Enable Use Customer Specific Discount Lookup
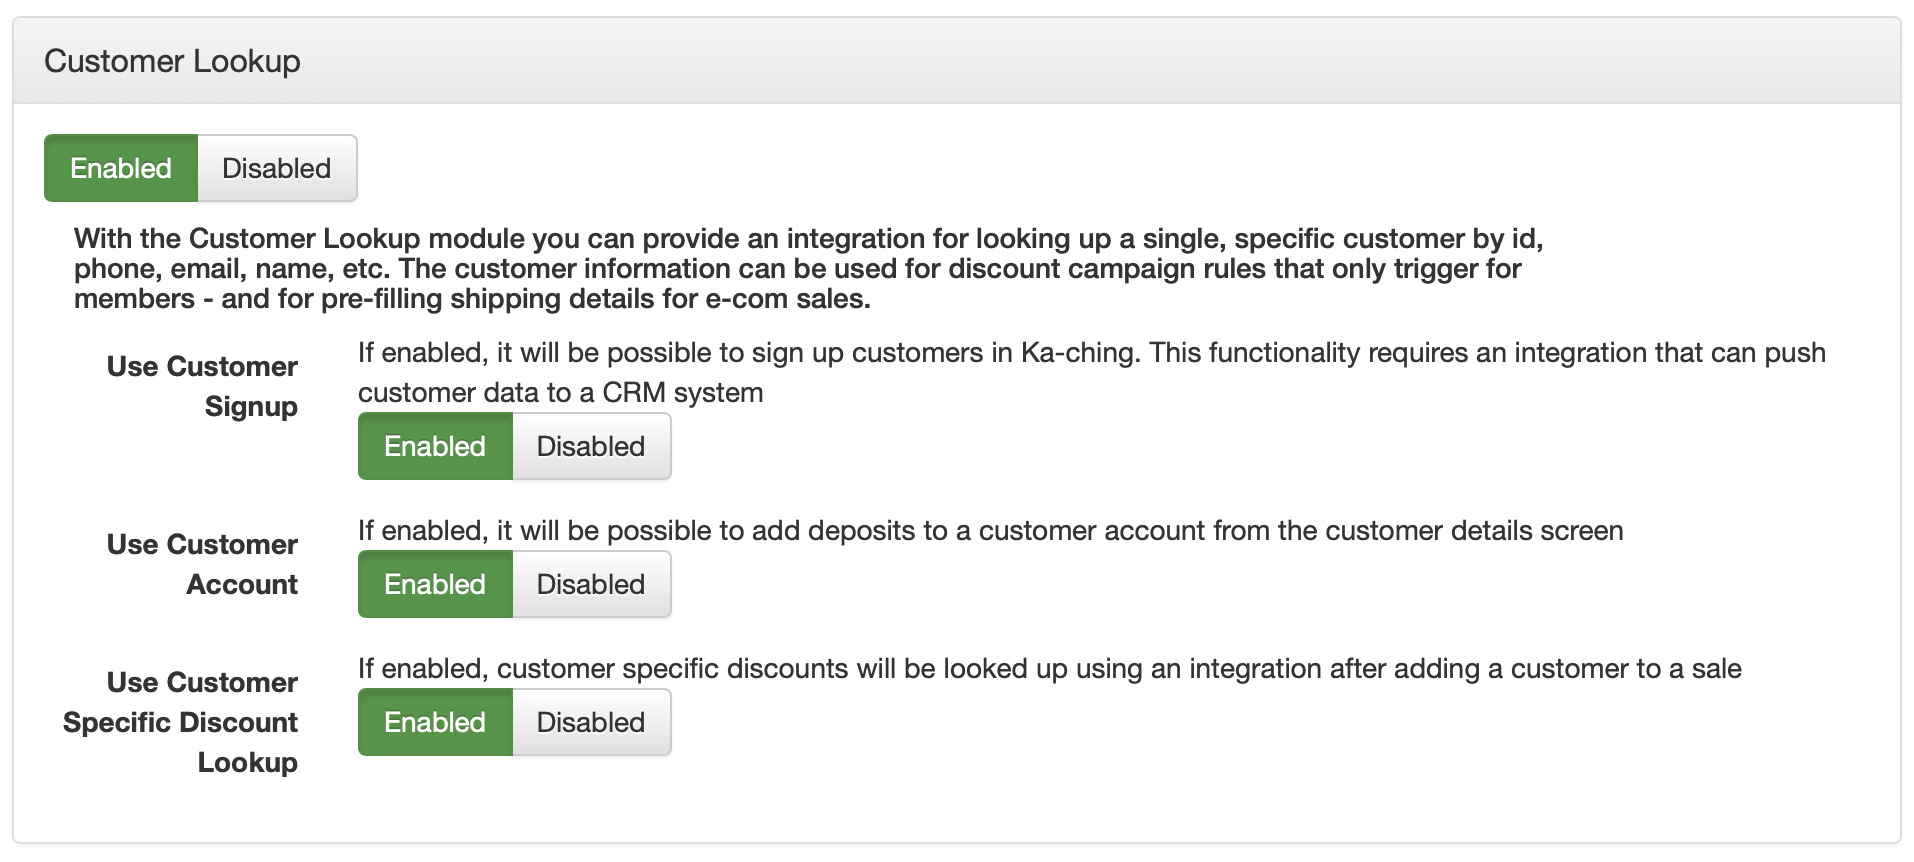 [435, 722]
